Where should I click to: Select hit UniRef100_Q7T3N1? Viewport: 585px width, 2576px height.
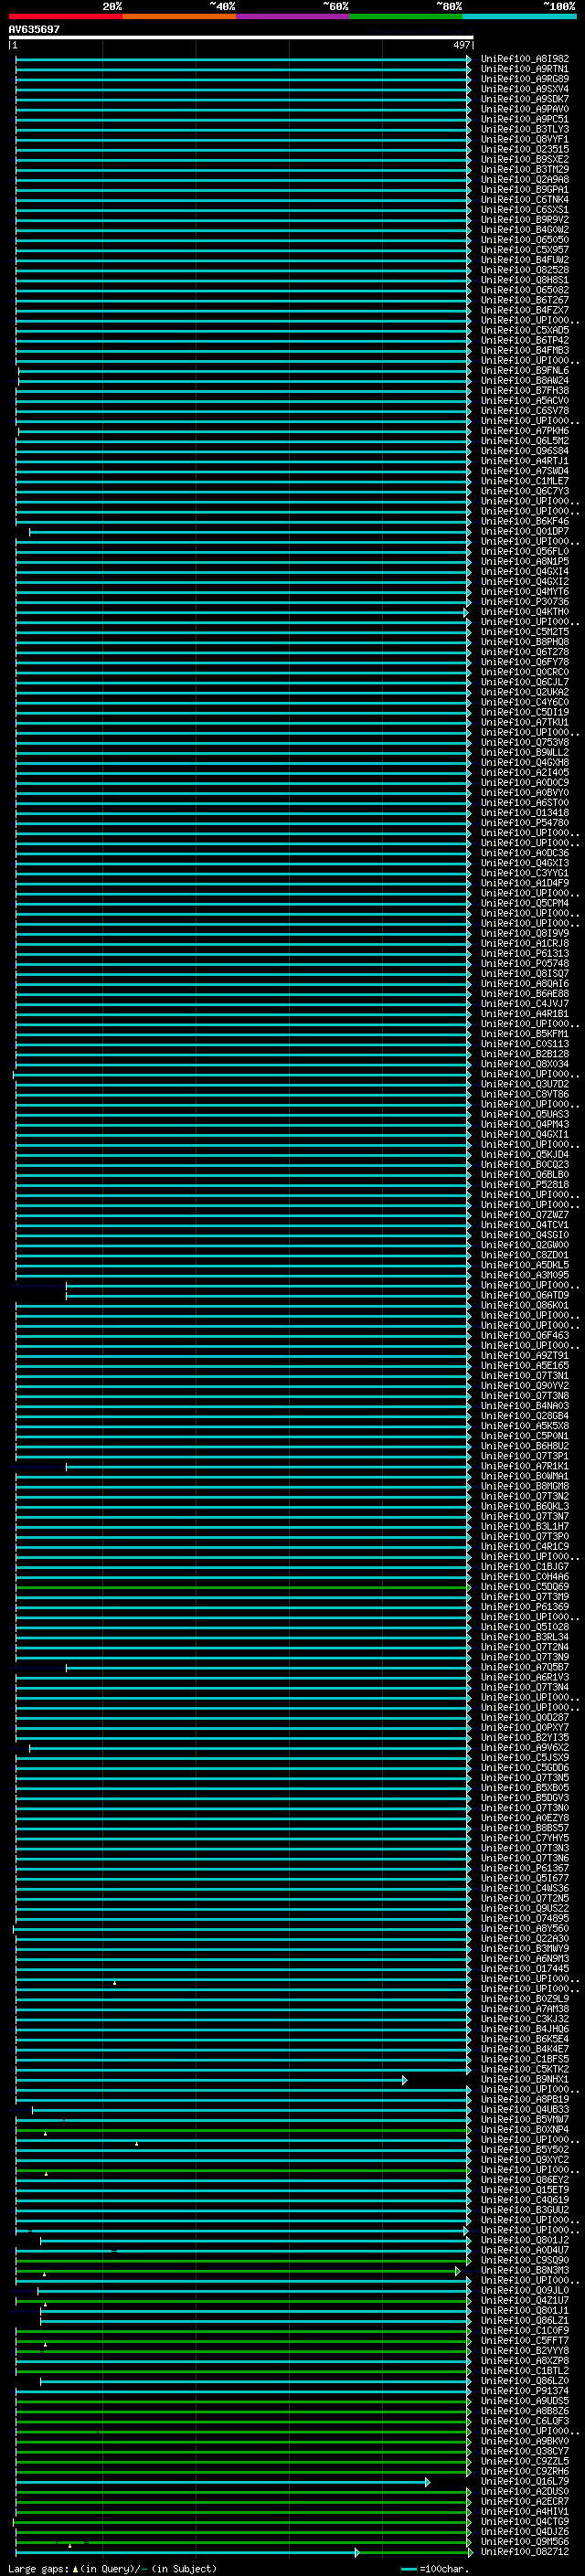[x=525, y=1376]
